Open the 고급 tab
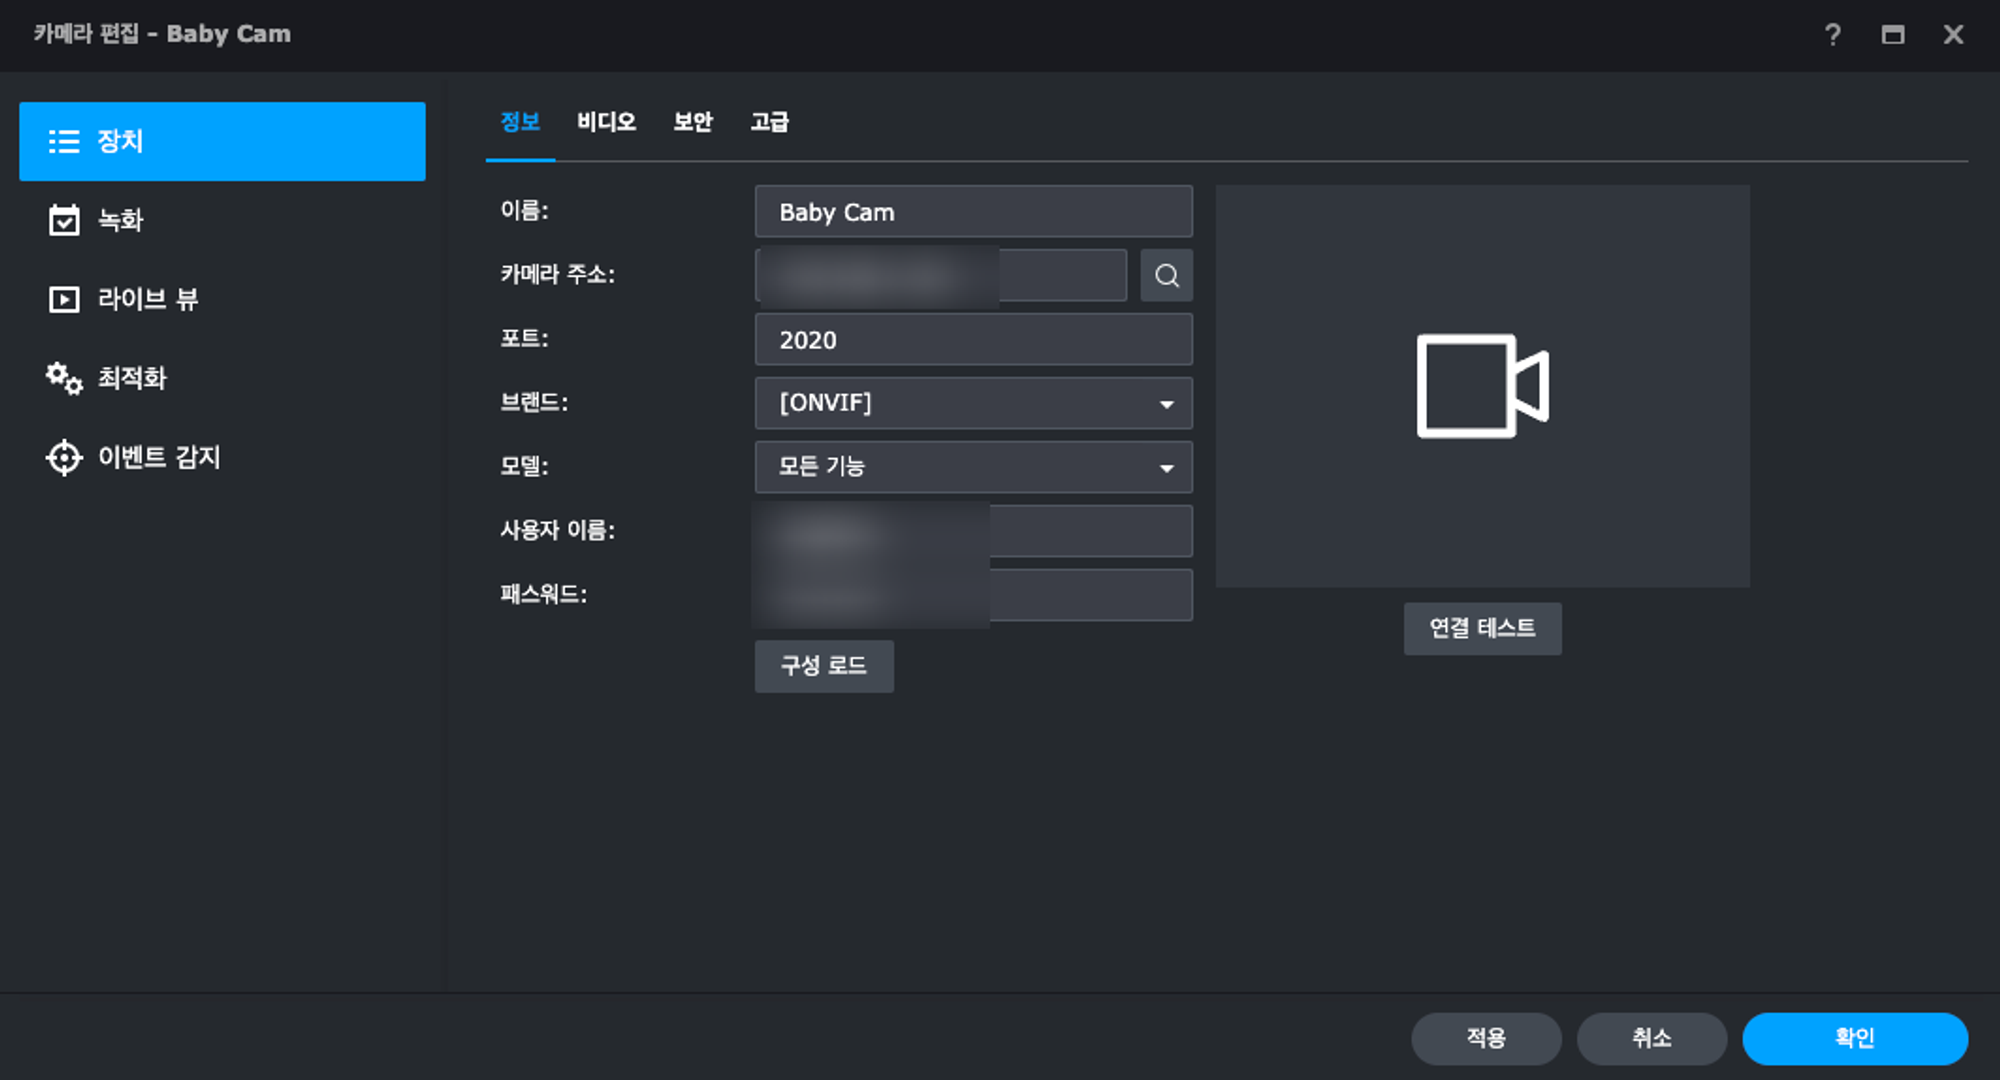2000x1080 pixels. click(x=769, y=122)
